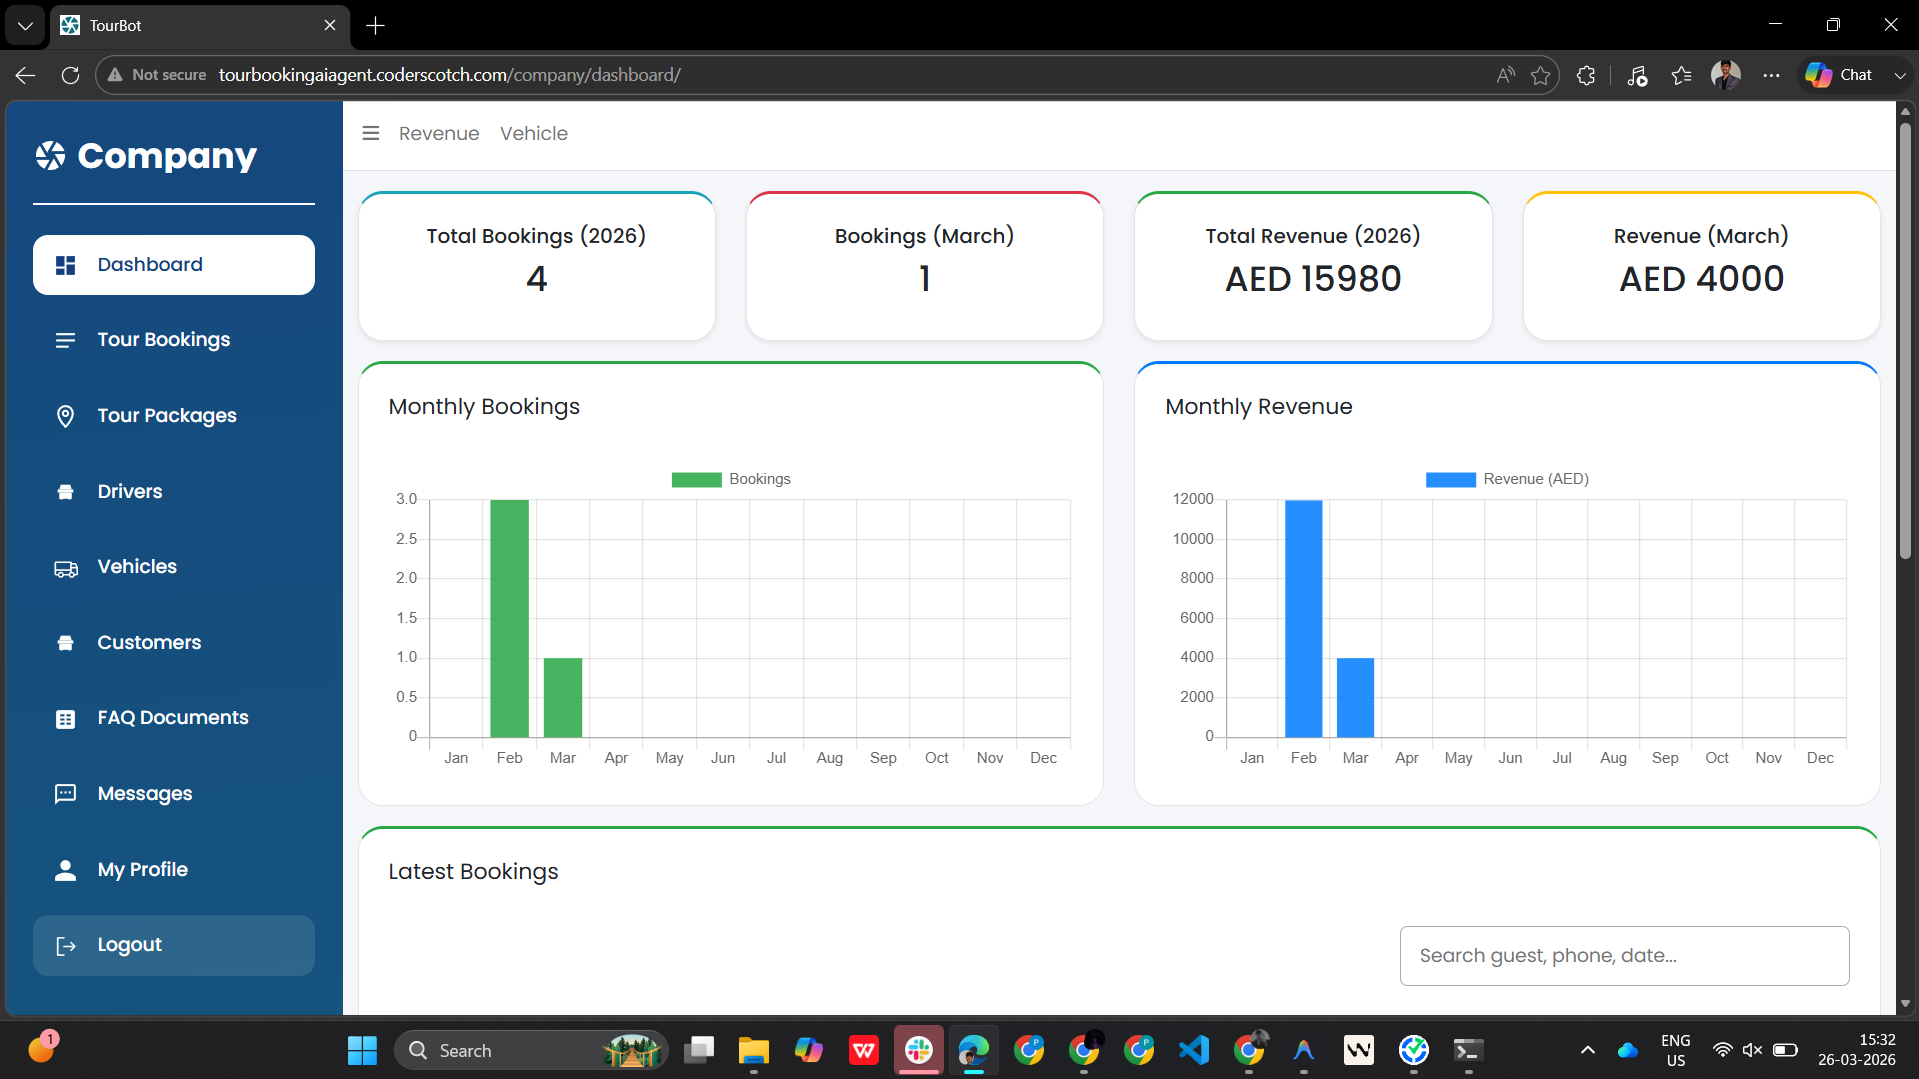Expand the Chat dropdown chevron

1900,75
